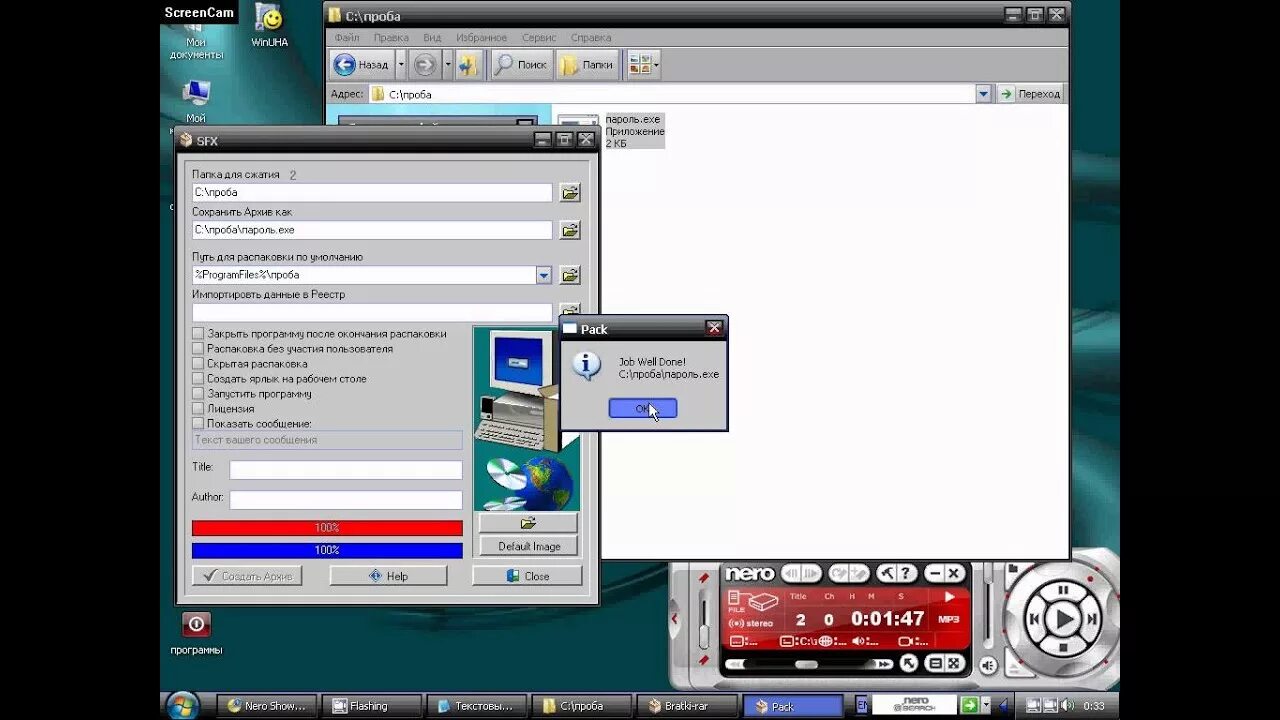
Task: Click the Title input field in SFX
Action: click(x=346, y=470)
